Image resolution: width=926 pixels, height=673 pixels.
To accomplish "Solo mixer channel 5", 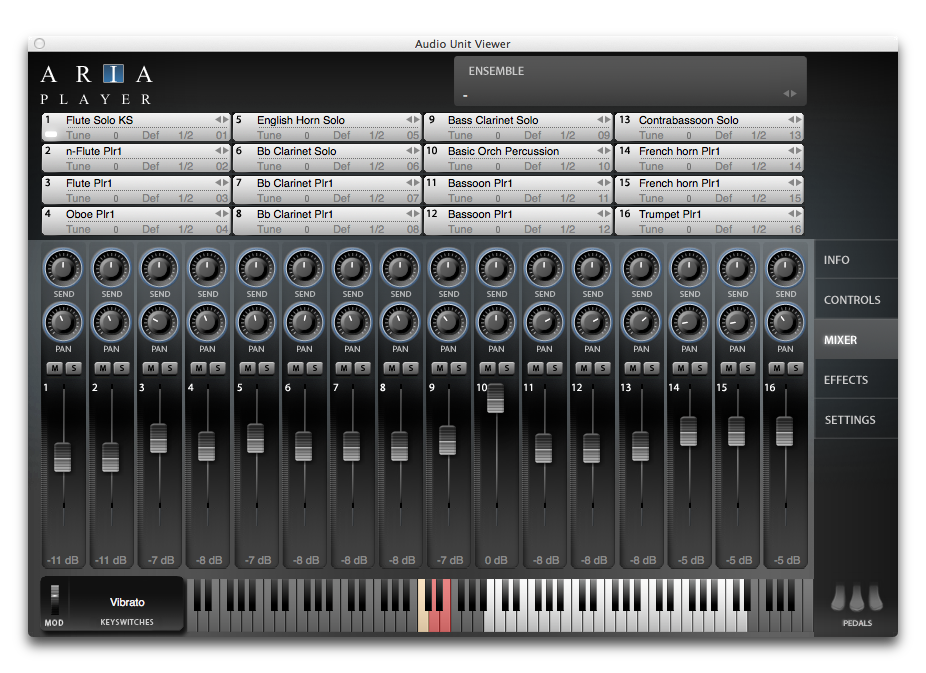I will [266, 368].
